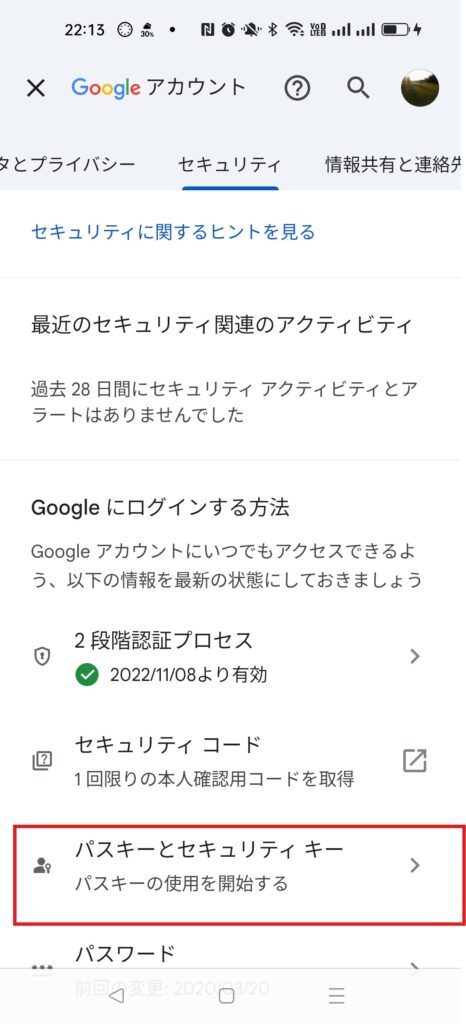
Task: Open external link icon for セキュリティ コード
Action: (x=414, y=761)
